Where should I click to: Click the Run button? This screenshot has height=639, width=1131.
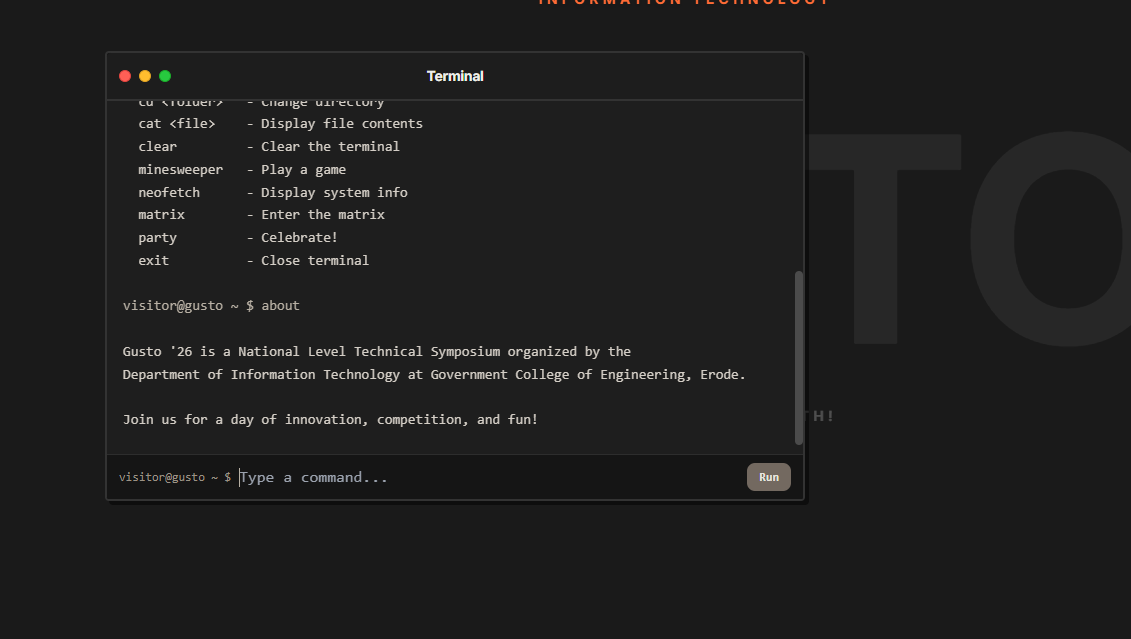click(x=768, y=477)
